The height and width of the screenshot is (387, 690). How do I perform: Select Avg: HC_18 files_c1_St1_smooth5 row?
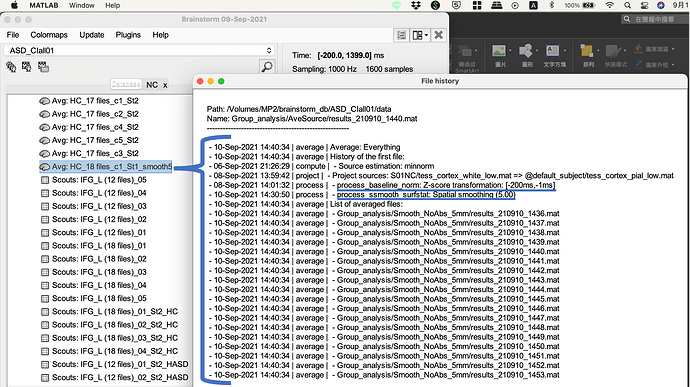pos(106,167)
